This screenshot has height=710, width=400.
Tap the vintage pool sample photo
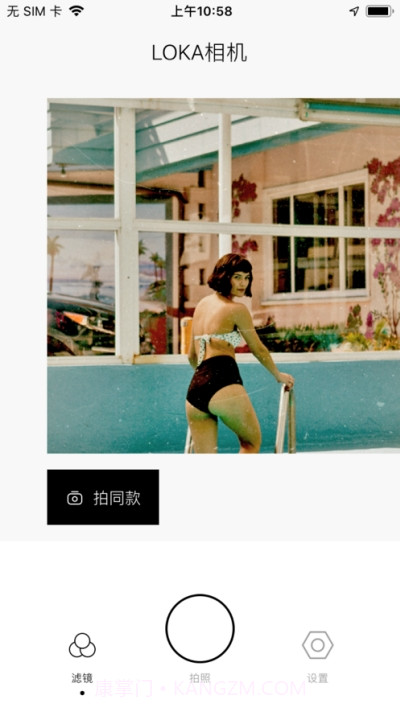[223, 276]
